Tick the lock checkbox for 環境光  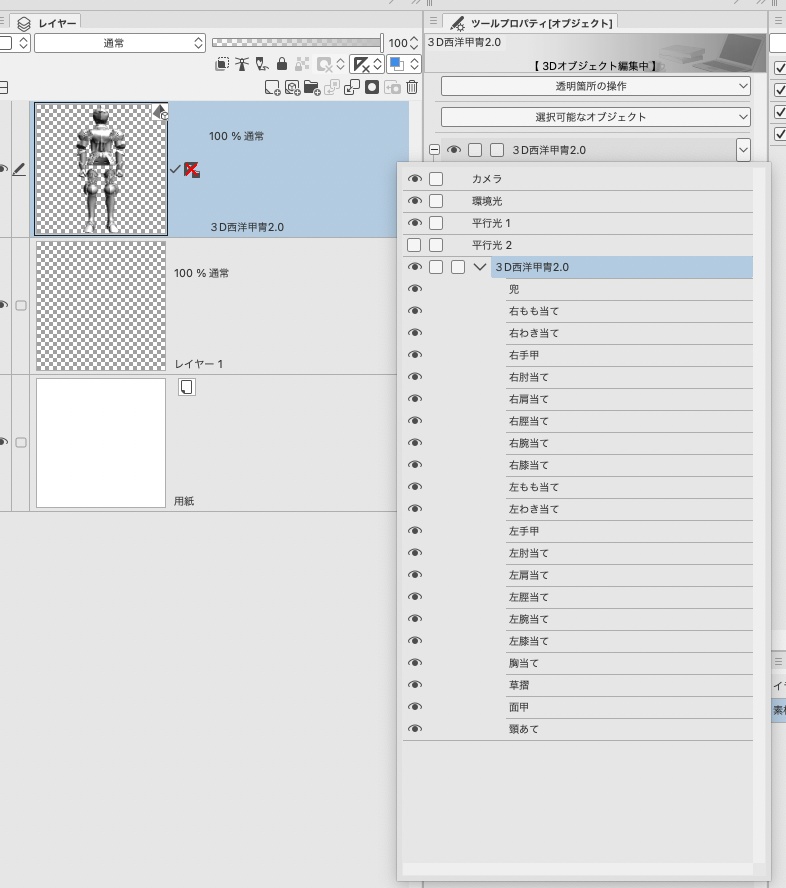(436, 201)
